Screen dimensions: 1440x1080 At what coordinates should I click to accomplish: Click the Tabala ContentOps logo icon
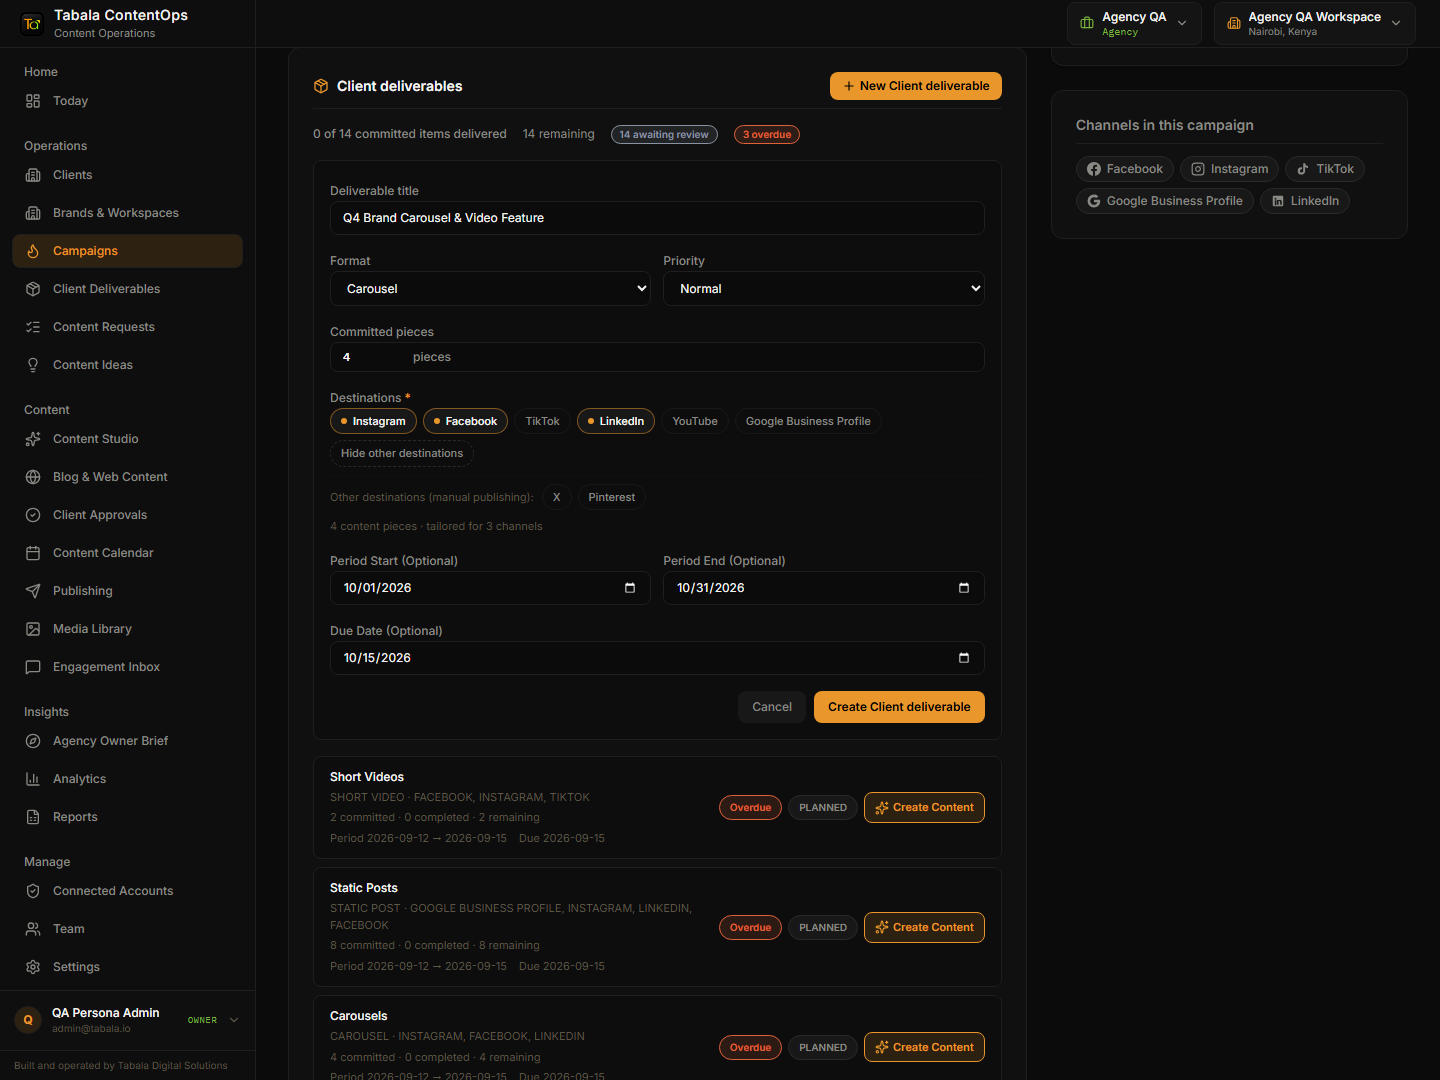(x=32, y=23)
